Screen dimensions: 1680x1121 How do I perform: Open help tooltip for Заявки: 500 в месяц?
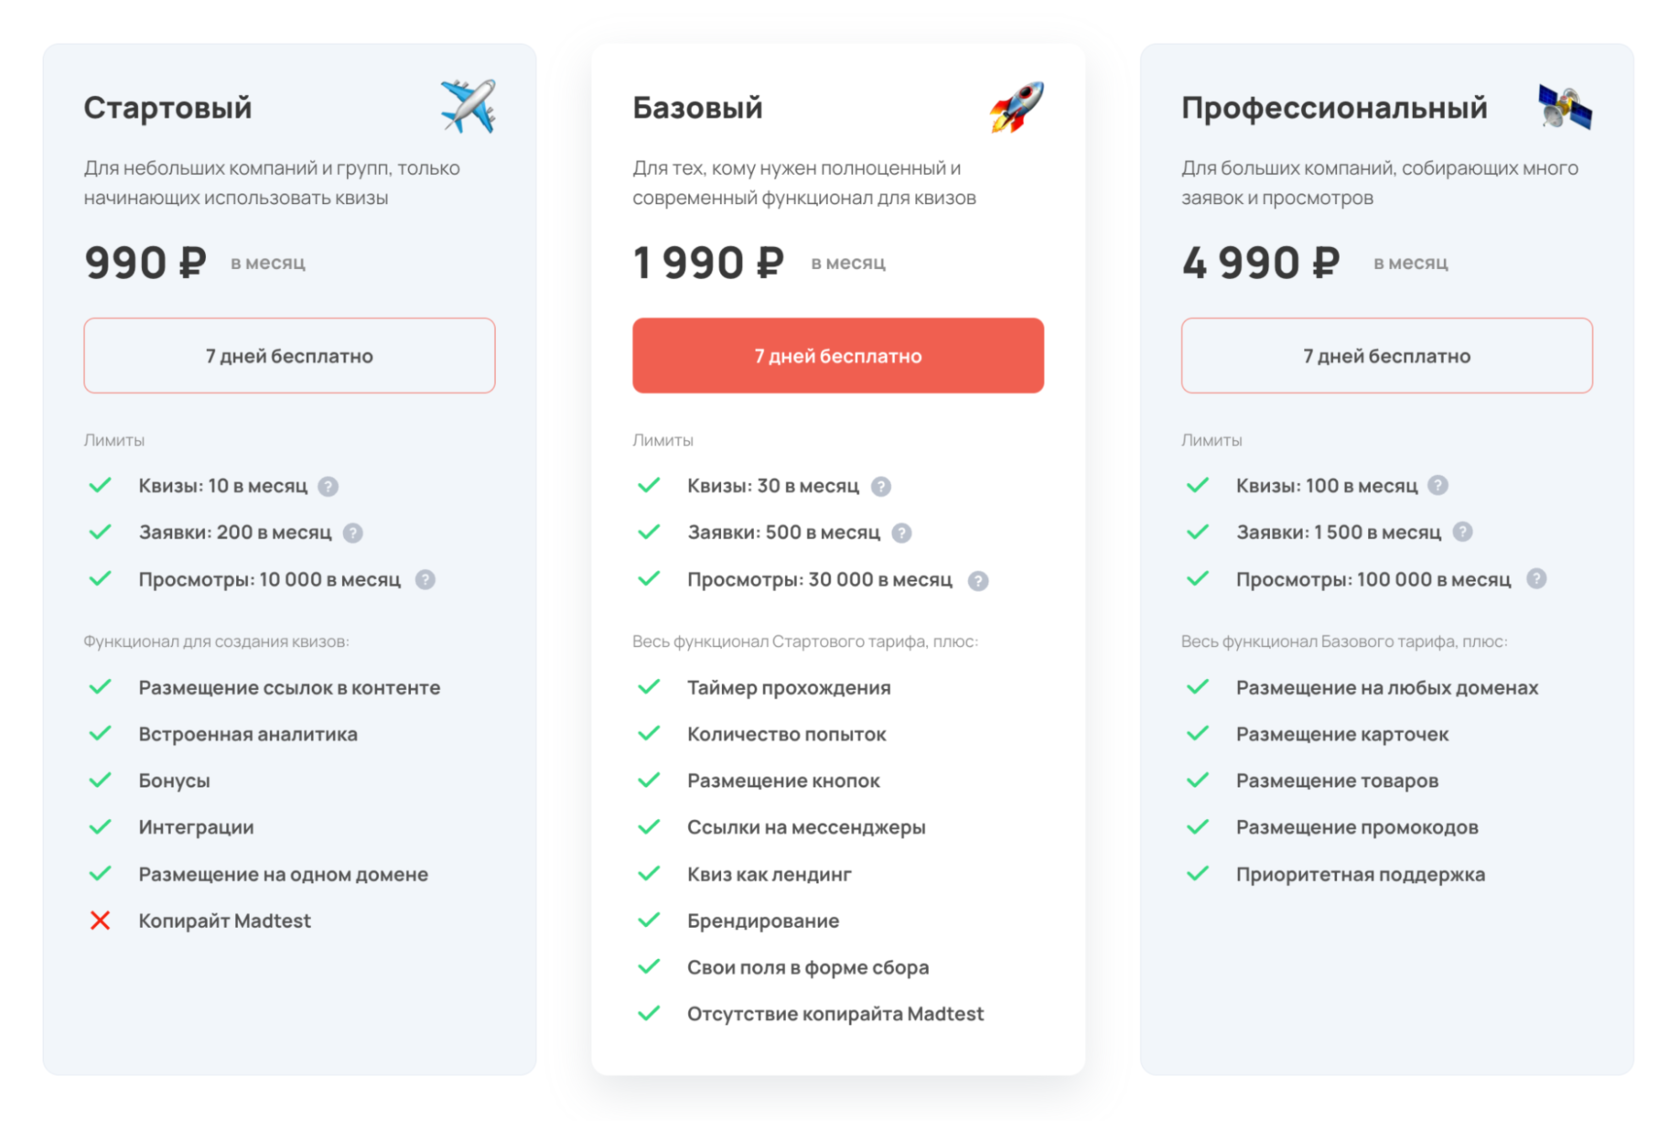(x=903, y=533)
